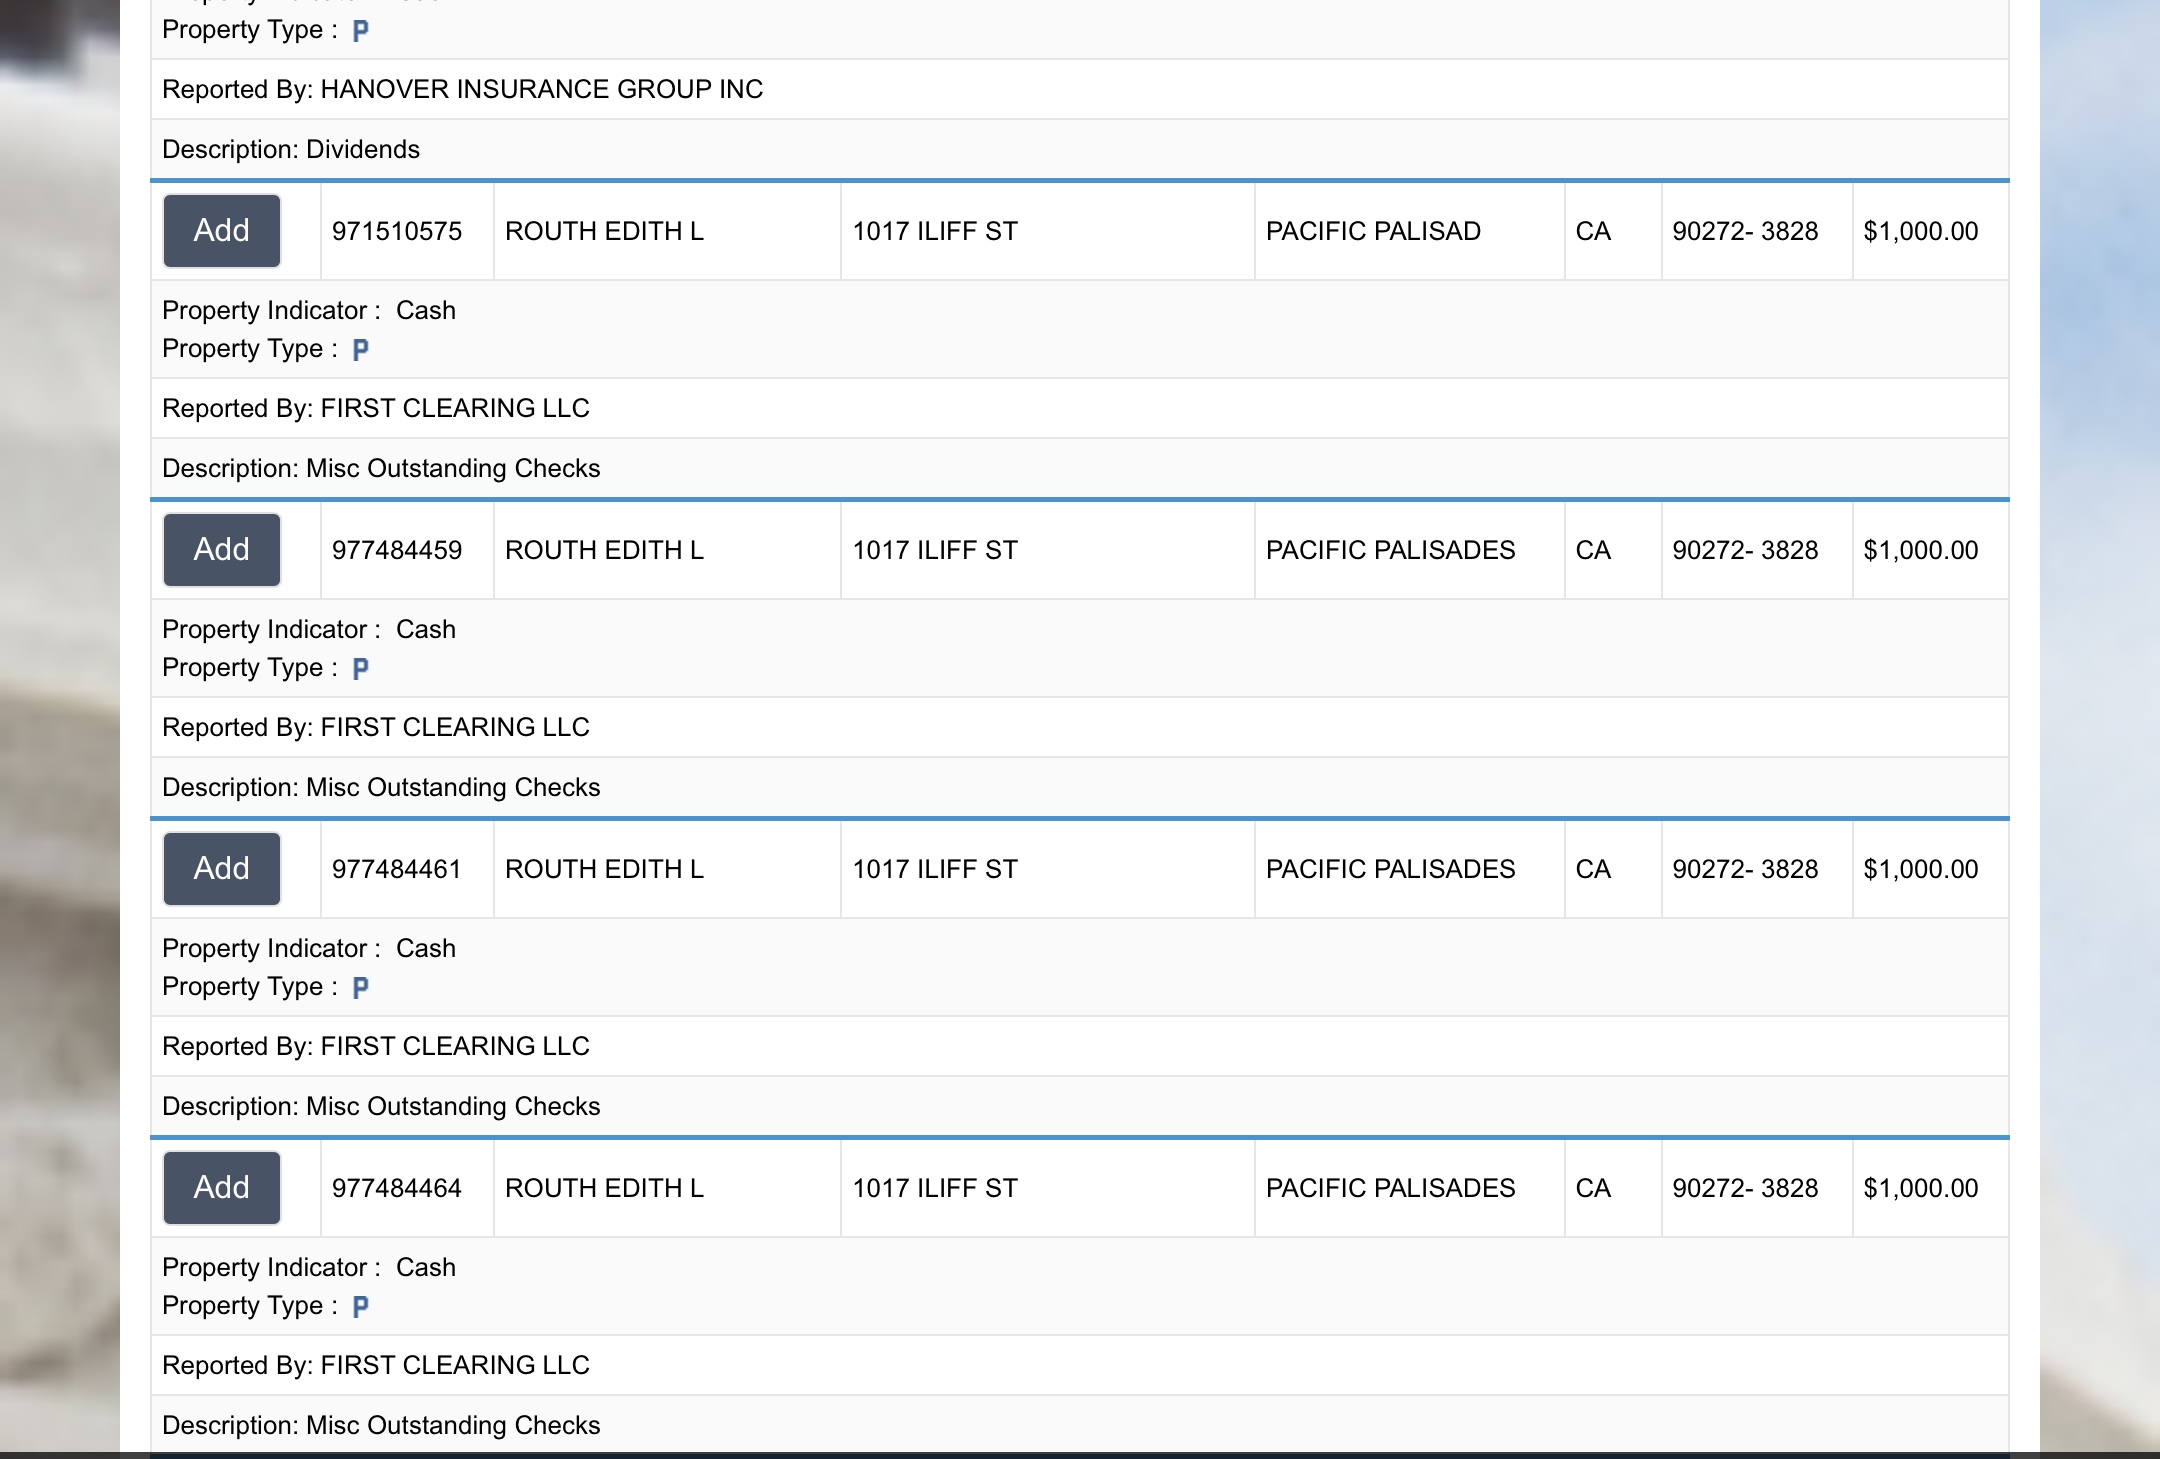The width and height of the screenshot is (2160, 1459).
Task: Select property ID 977484459 cell
Action: pos(407,550)
